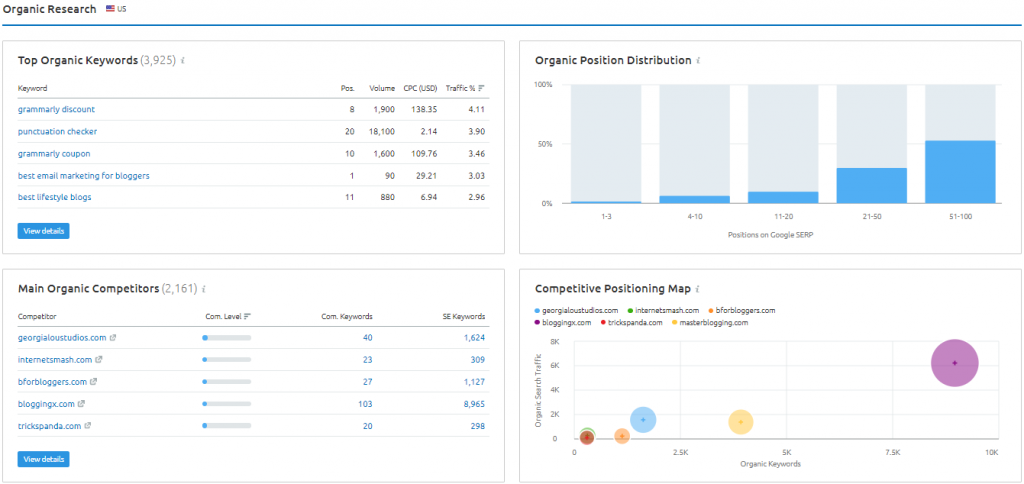
Task: Open external link icon next to trickspanda.com
Action: [x=86, y=426]
